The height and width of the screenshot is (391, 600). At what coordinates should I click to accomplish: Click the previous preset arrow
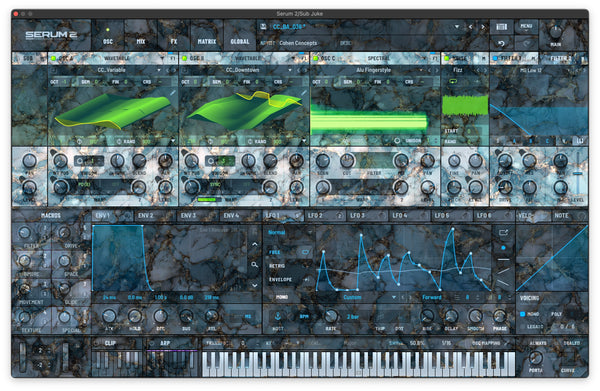pos(471,27)
